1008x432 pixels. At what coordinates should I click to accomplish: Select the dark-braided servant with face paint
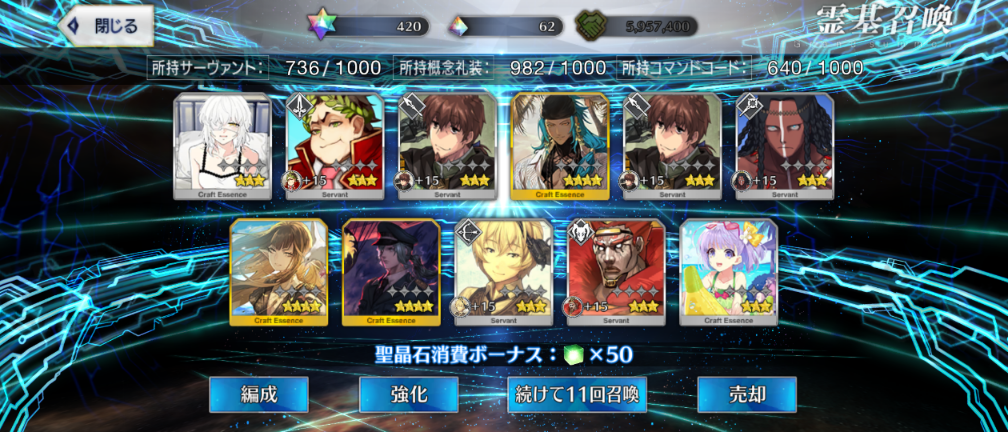(x=785, y=146)
